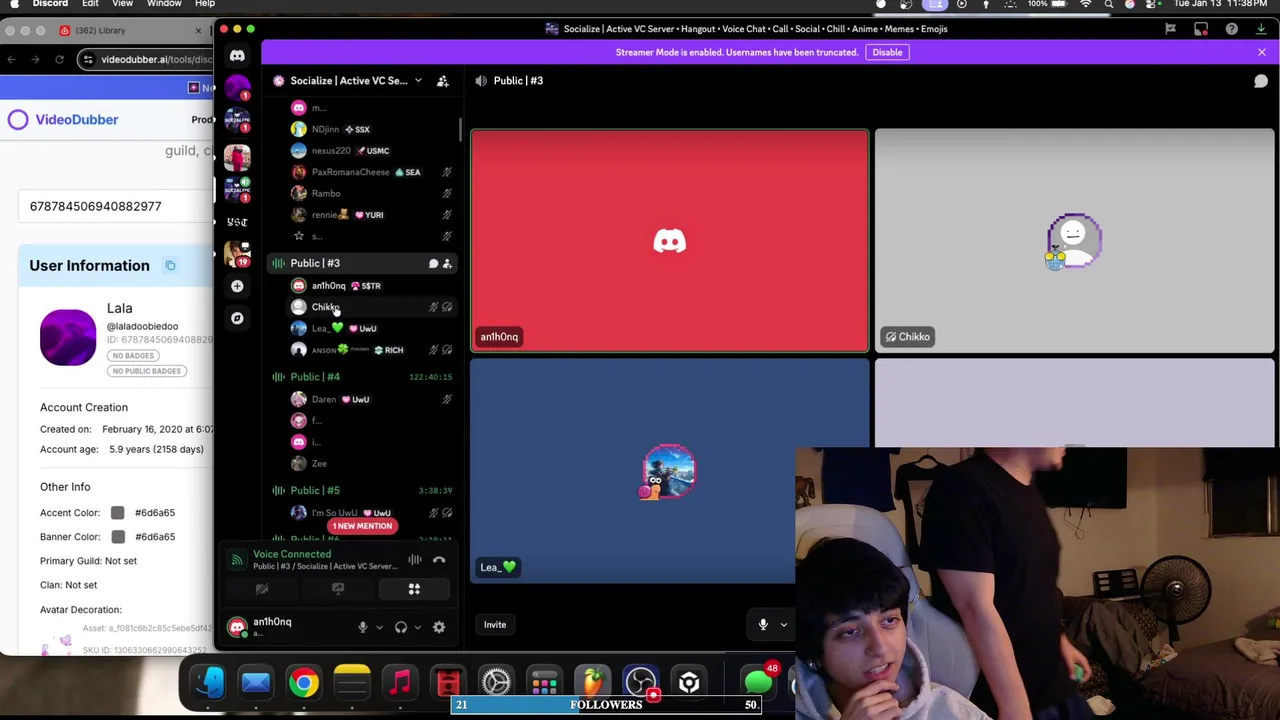
Task: Invite to Public #3 channel icon
Action: [x=447, y=263]
